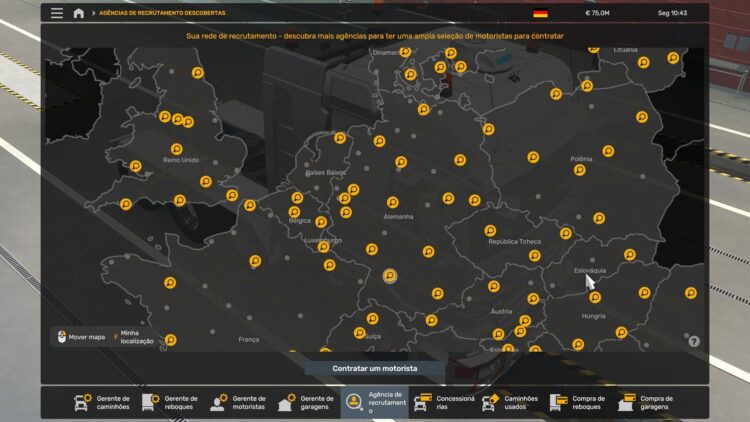
Task: Select agency marker right of Bélgica label
Action: pos(321,222)
